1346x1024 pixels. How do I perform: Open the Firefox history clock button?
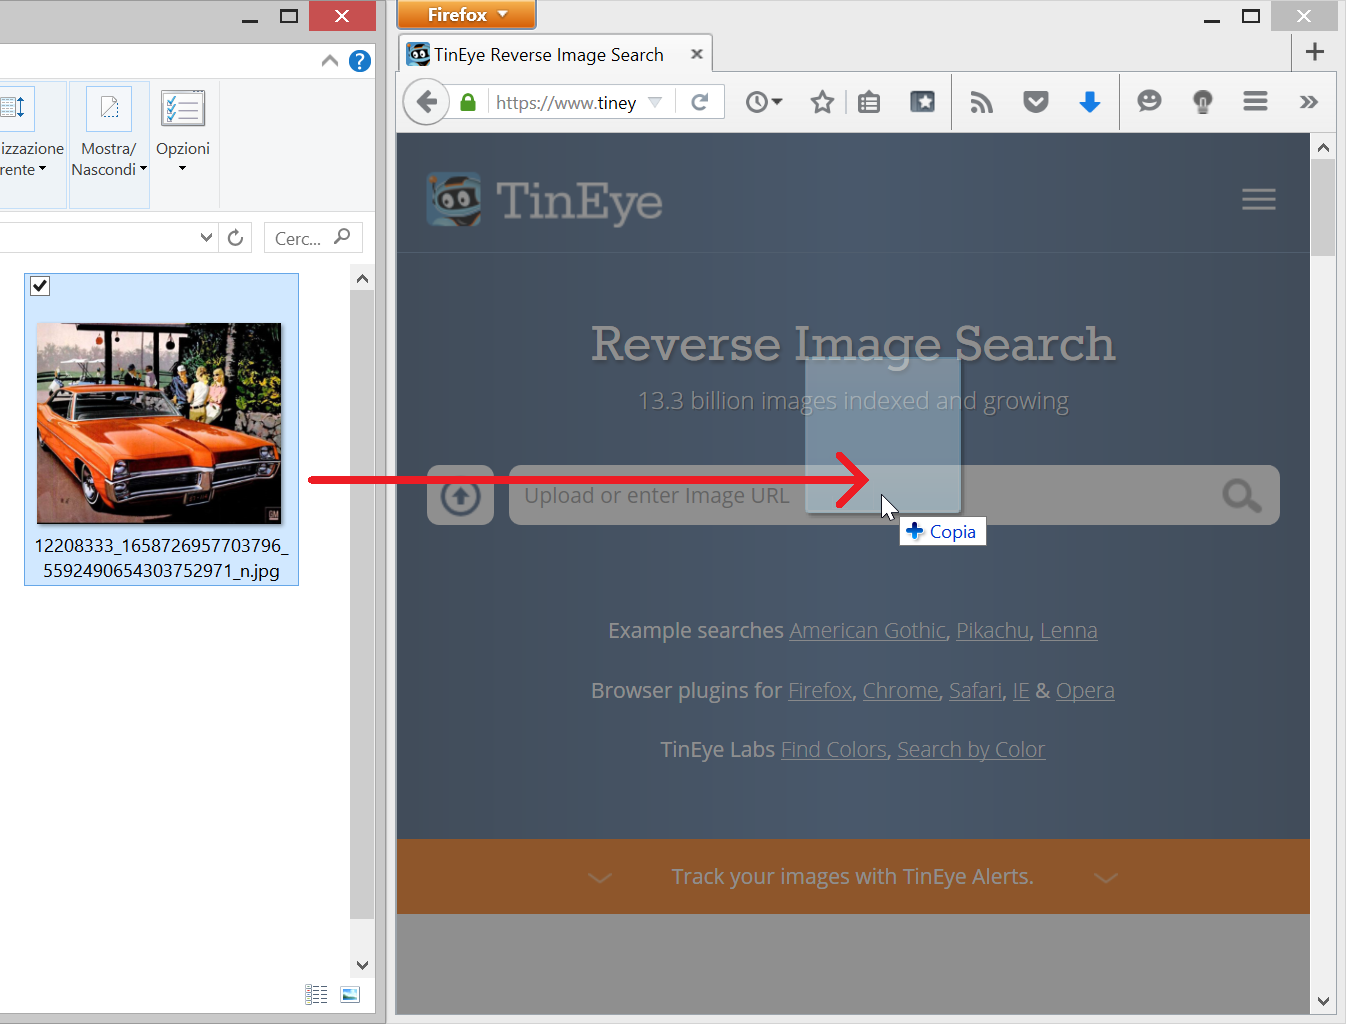[x=764, y=102]
